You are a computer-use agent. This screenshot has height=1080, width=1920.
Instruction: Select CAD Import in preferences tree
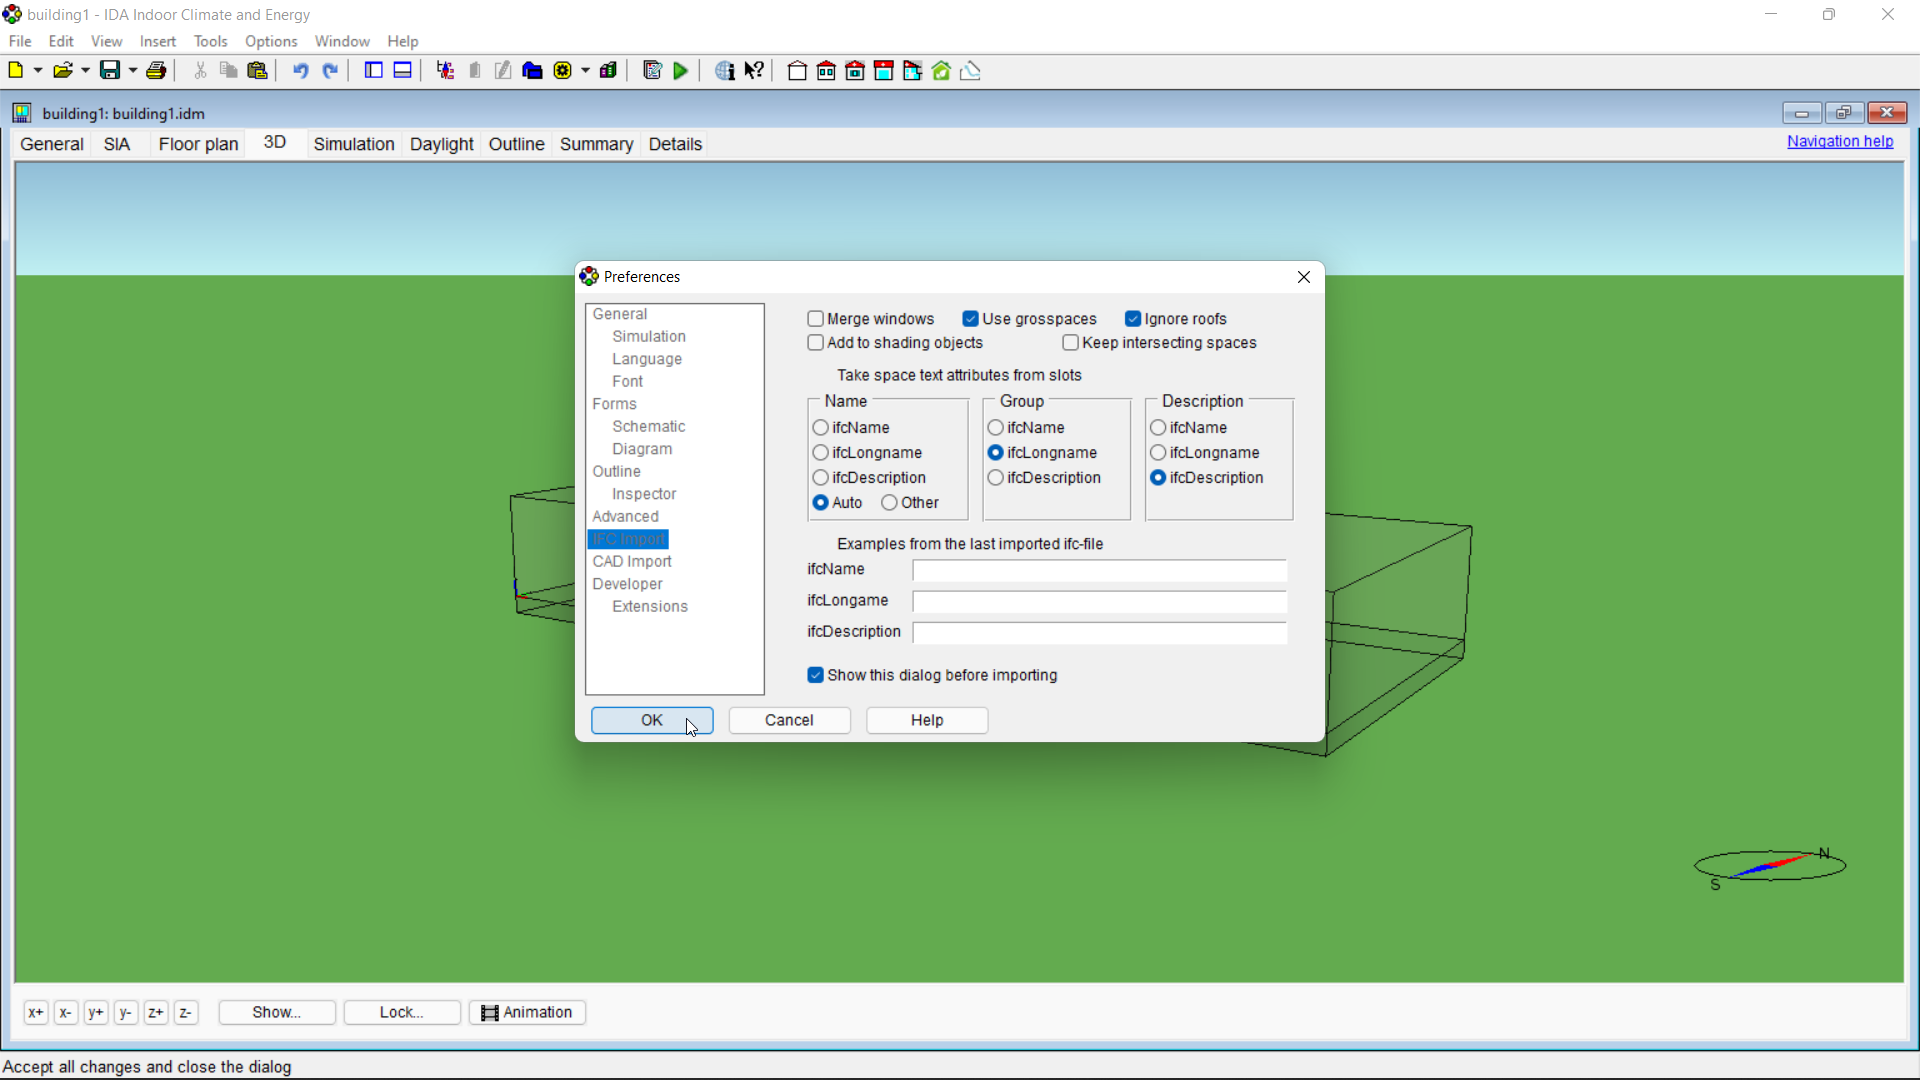coord(631,562)
